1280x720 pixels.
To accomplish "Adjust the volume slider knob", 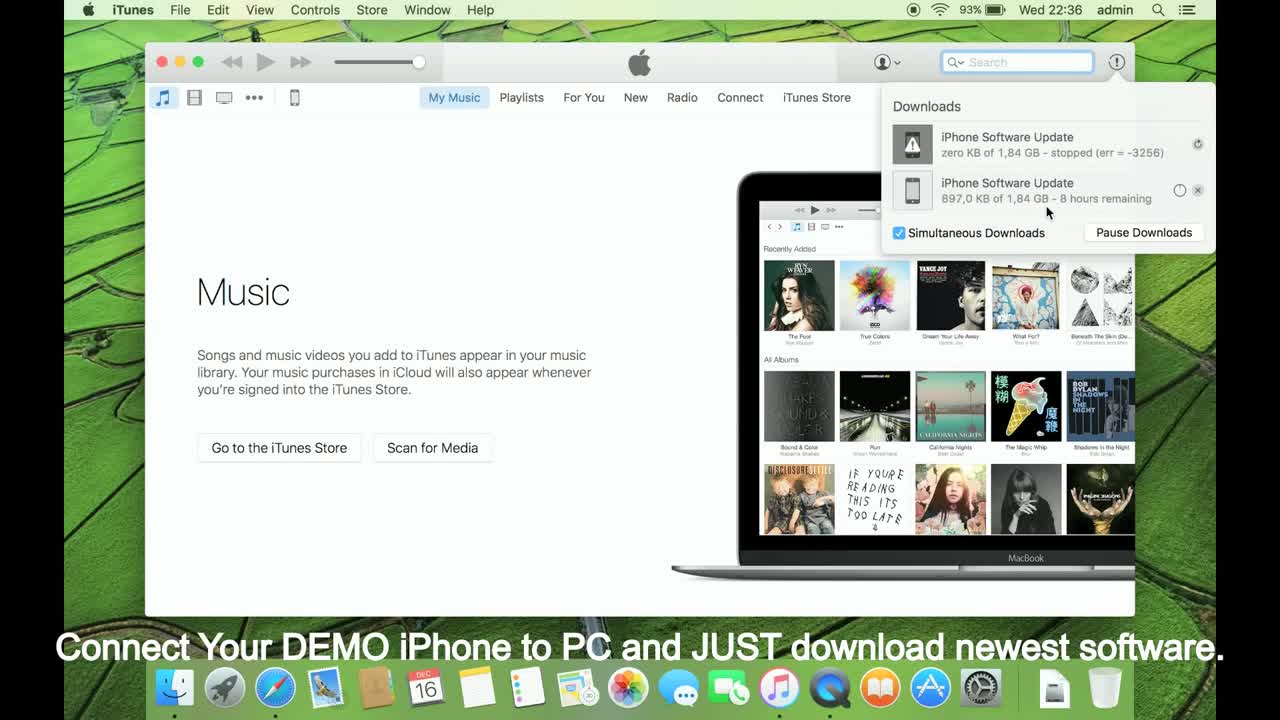I will pos(418,62).
